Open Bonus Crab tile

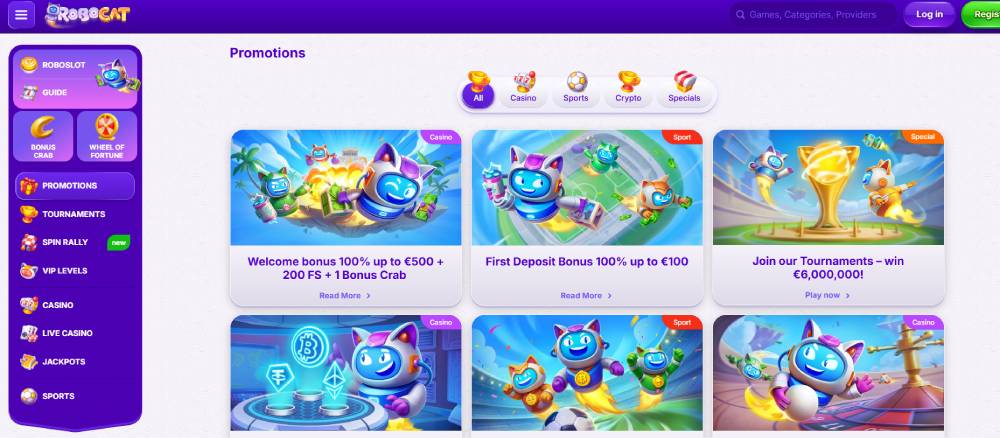point(43,136)
